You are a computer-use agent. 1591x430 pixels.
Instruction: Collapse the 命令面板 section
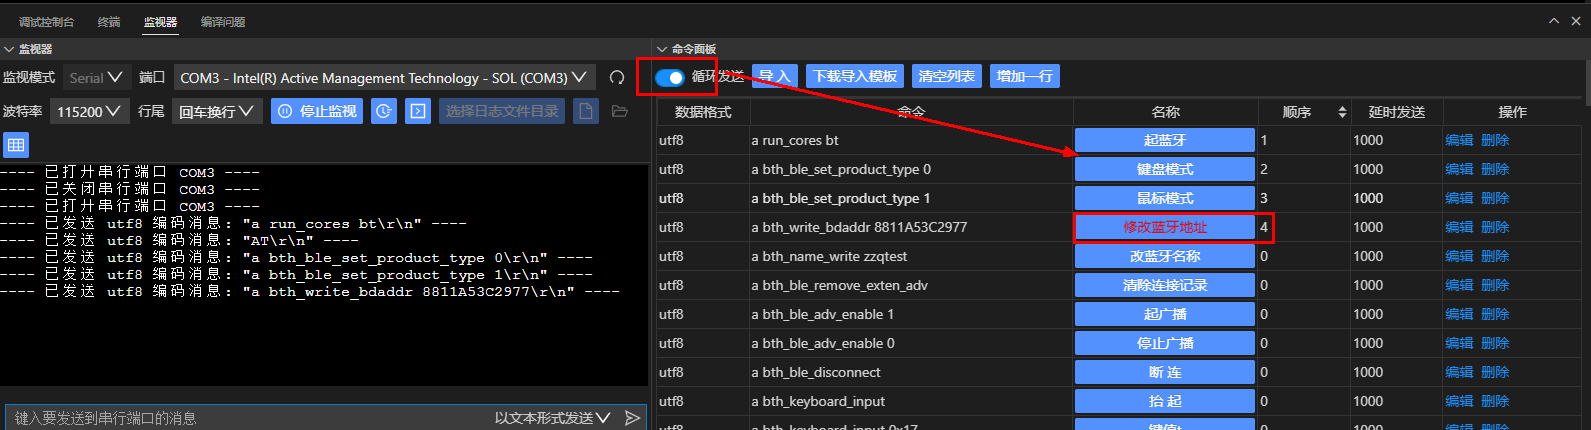662,49
